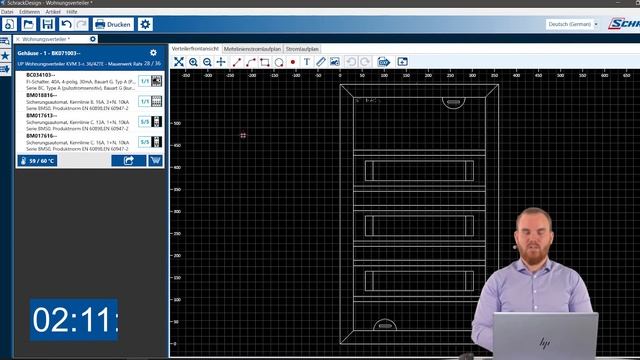
Task: Switch to the Stromlaufplan tab
Action: click(302, 49)
